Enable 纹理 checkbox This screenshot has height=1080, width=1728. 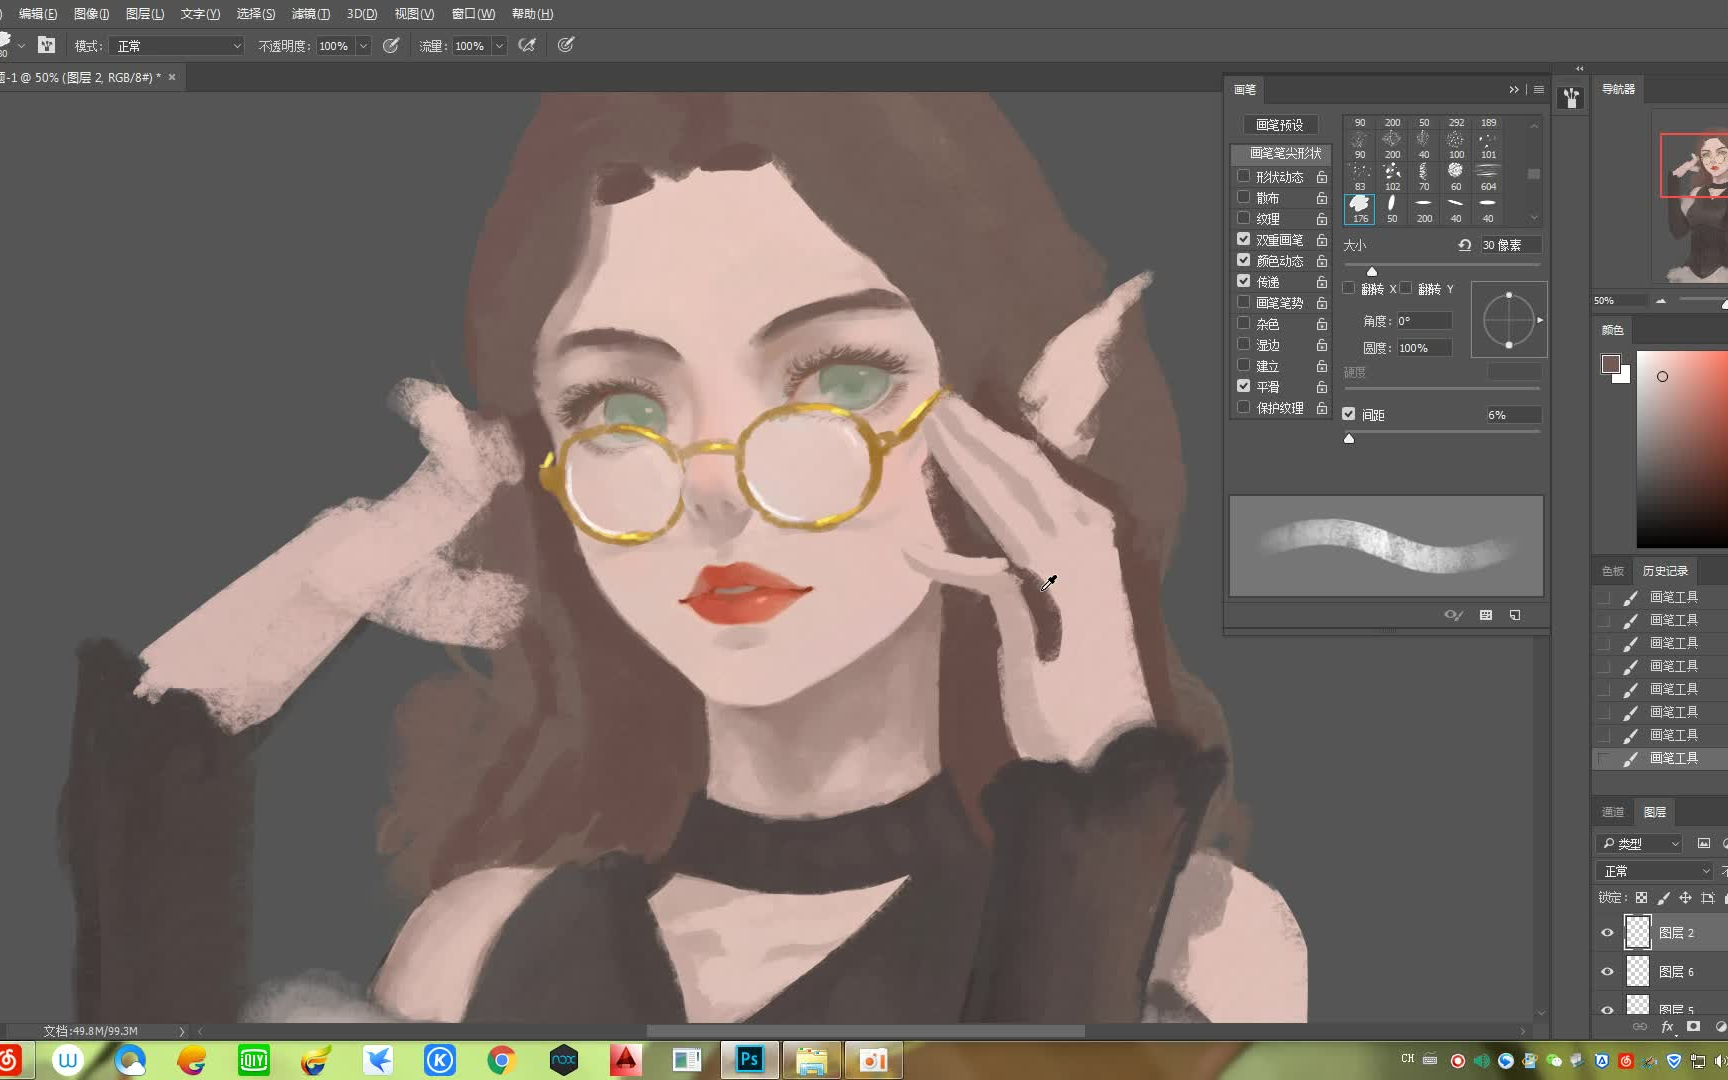(1243, 218)
